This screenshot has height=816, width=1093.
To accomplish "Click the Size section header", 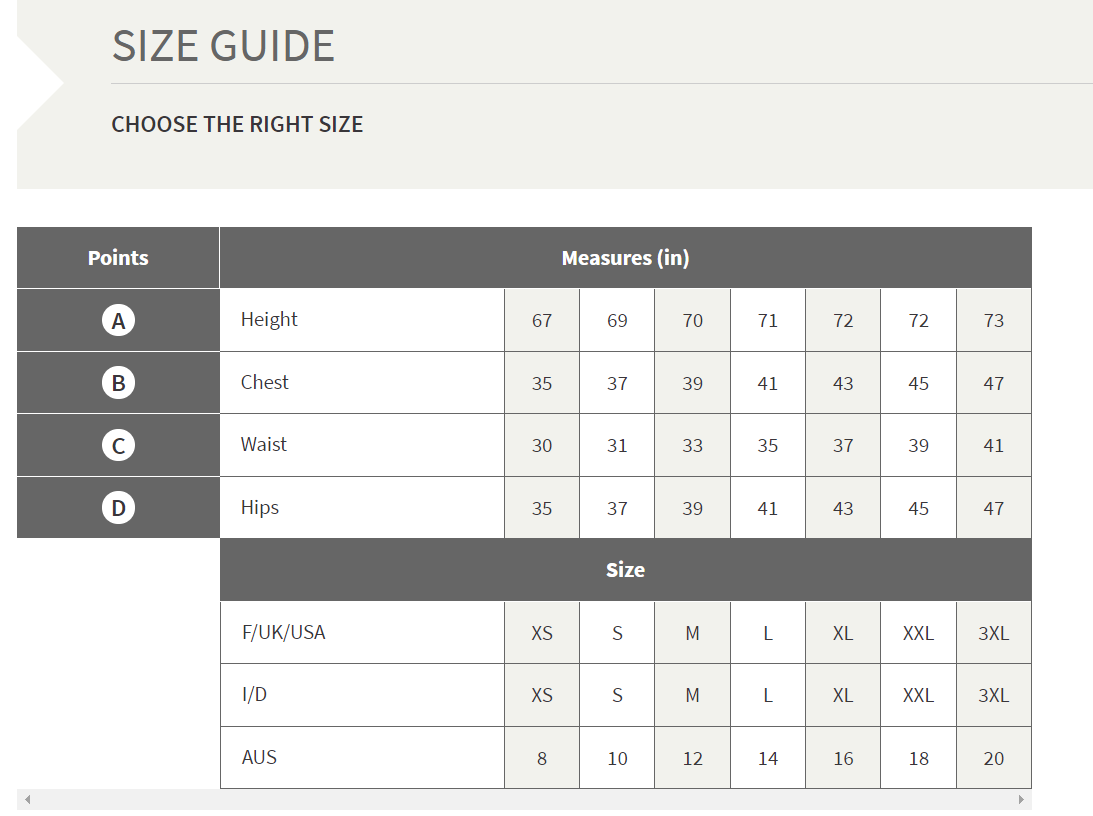I will (x=625, y=570).
